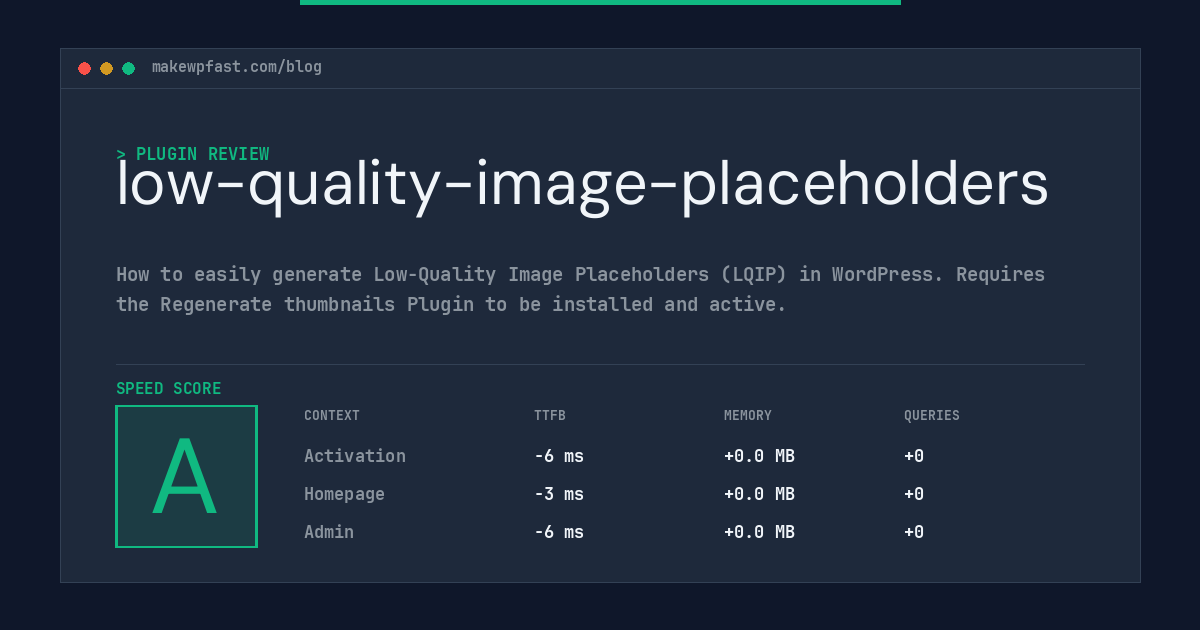Click the CONTEXT column header

332,416
